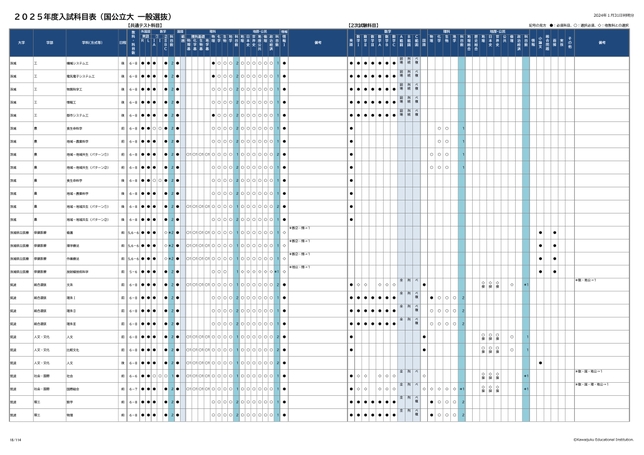Click the 学部 column header

click(48, 42)
